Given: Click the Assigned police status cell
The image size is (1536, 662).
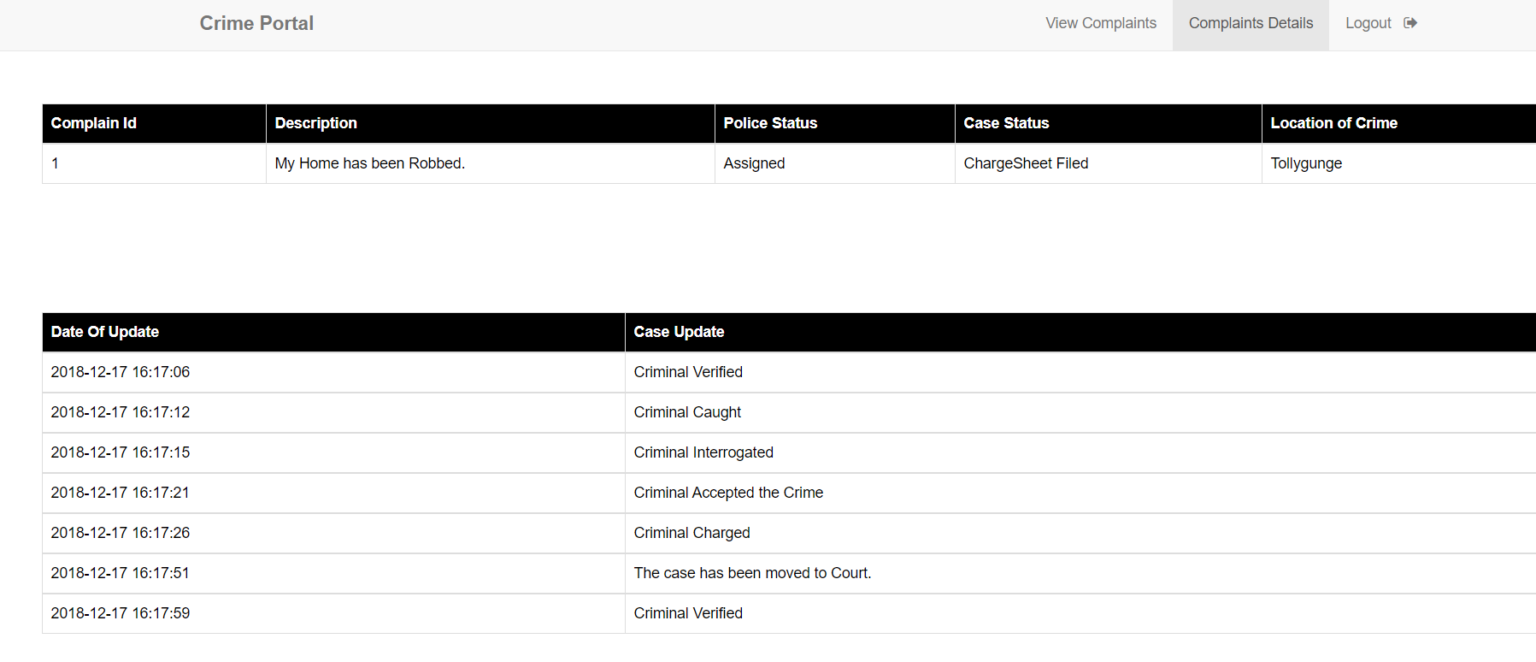Looking at the screenshot, I should pyautogui.click(x=754, y=163).
